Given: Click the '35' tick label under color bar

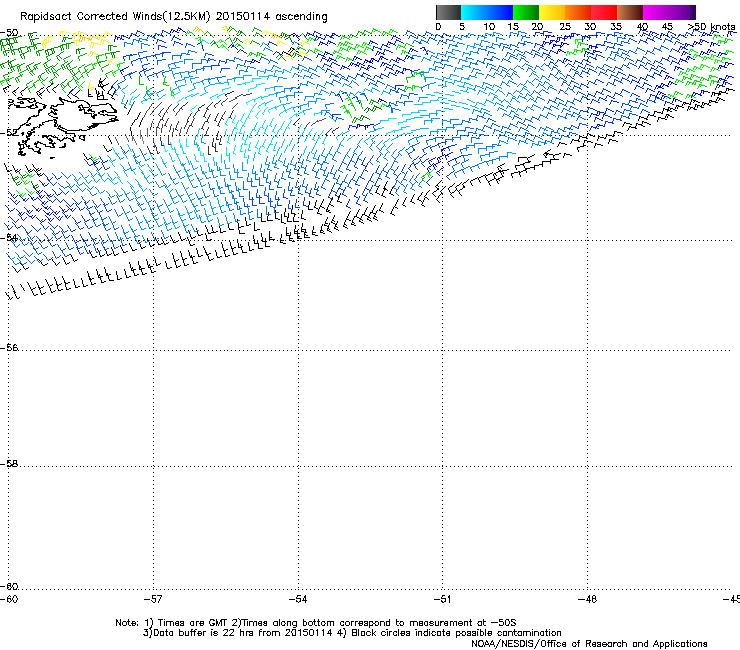Looking at the screenshot, I should pyautogui.click(x=616, y=27).
